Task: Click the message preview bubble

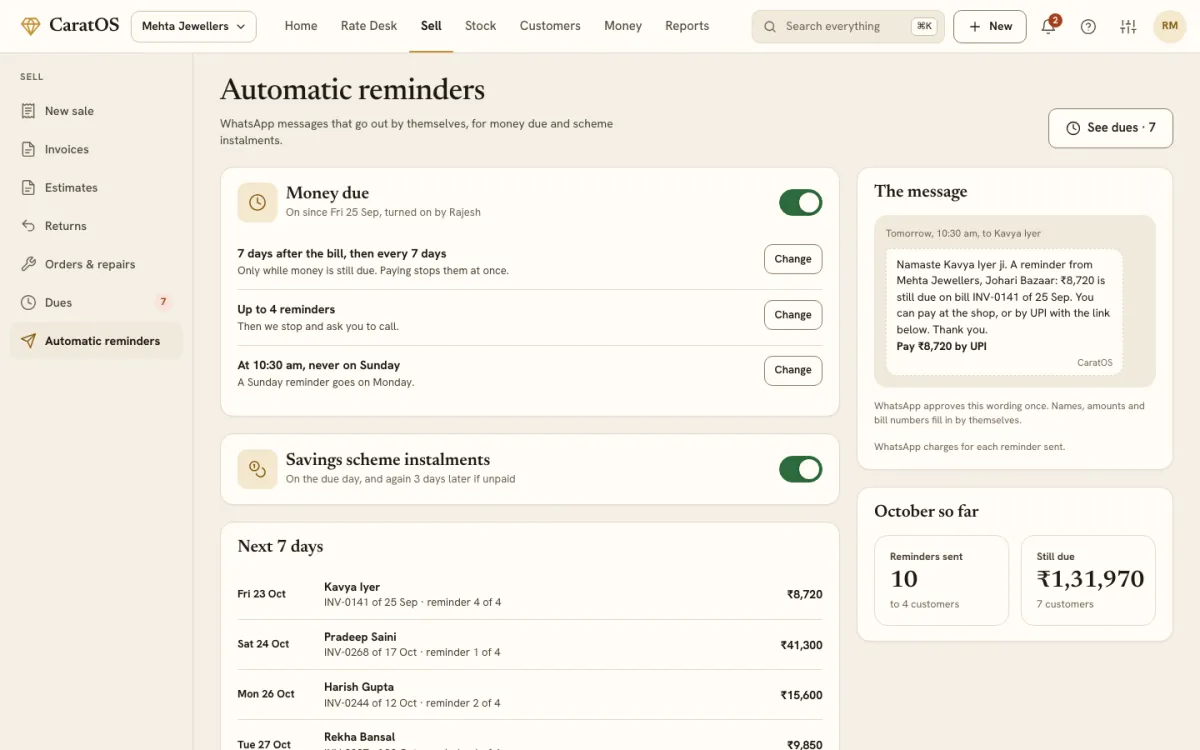Action: pos(1004,312)
